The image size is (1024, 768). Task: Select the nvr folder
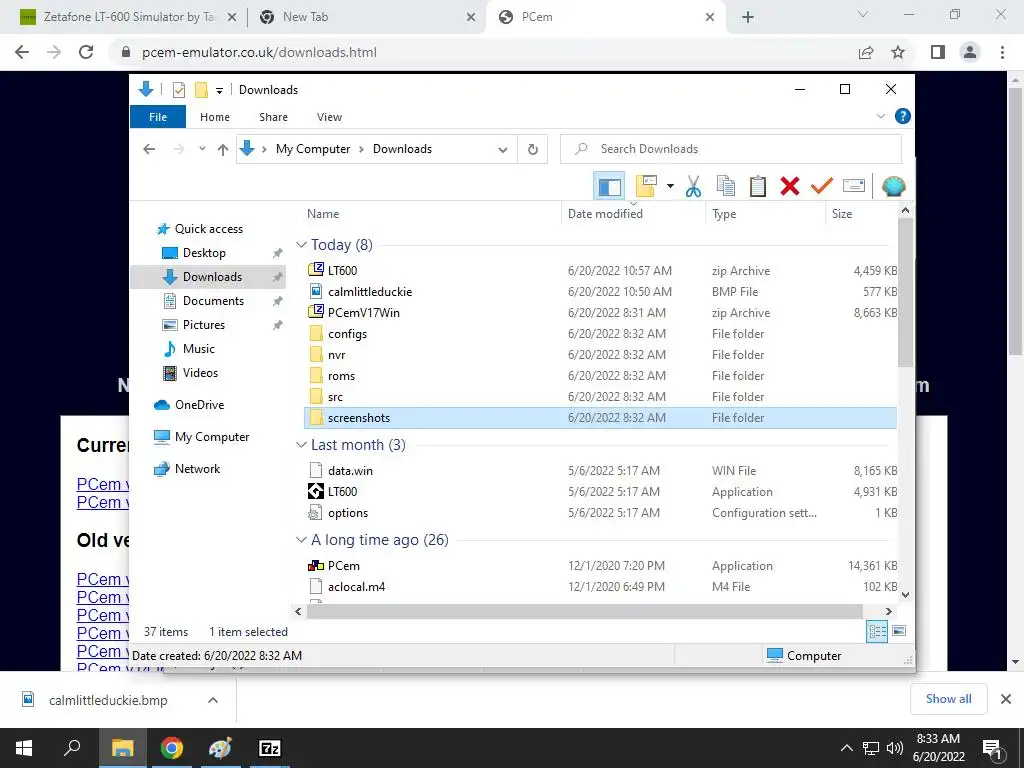tap(601, 355)
